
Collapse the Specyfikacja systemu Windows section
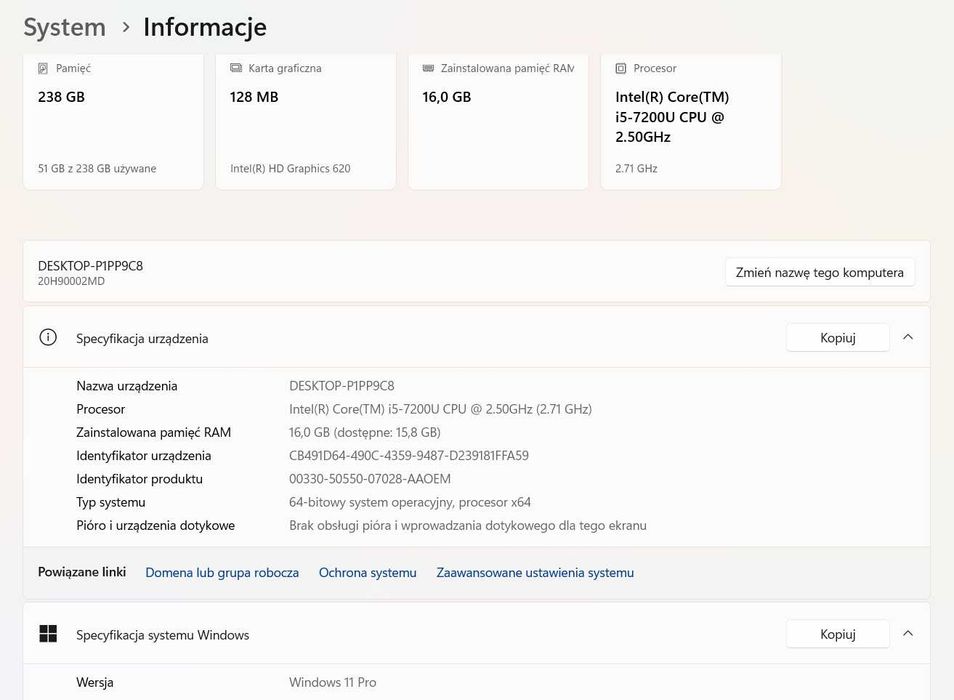click(x=908, y=634)
